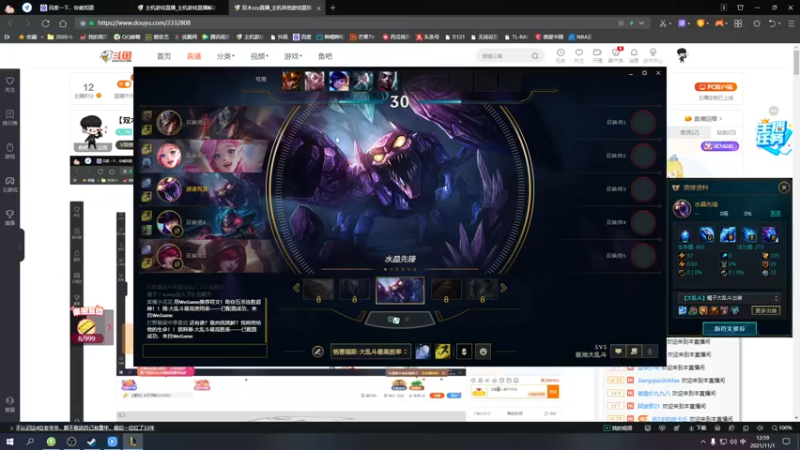Toggle the chat bubble button at bottom right
The height and width of the screenshot is (450, 800).
(618, 351)
